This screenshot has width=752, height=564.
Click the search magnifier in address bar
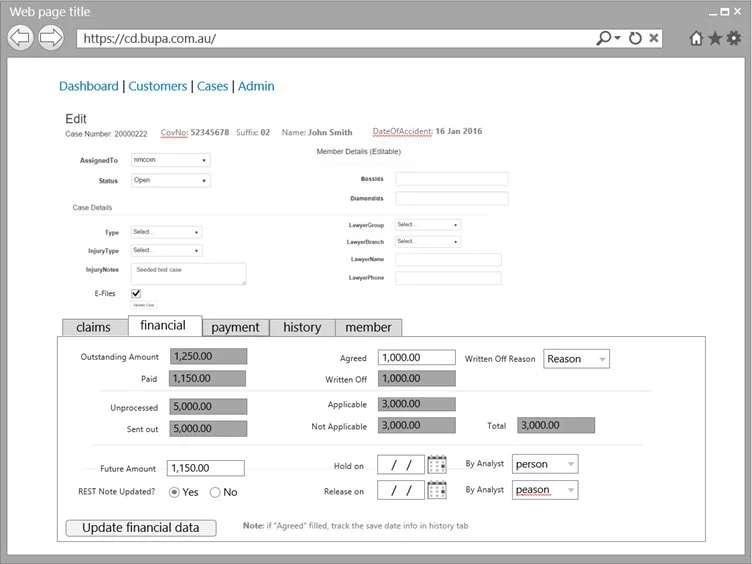tap(604, 38)
